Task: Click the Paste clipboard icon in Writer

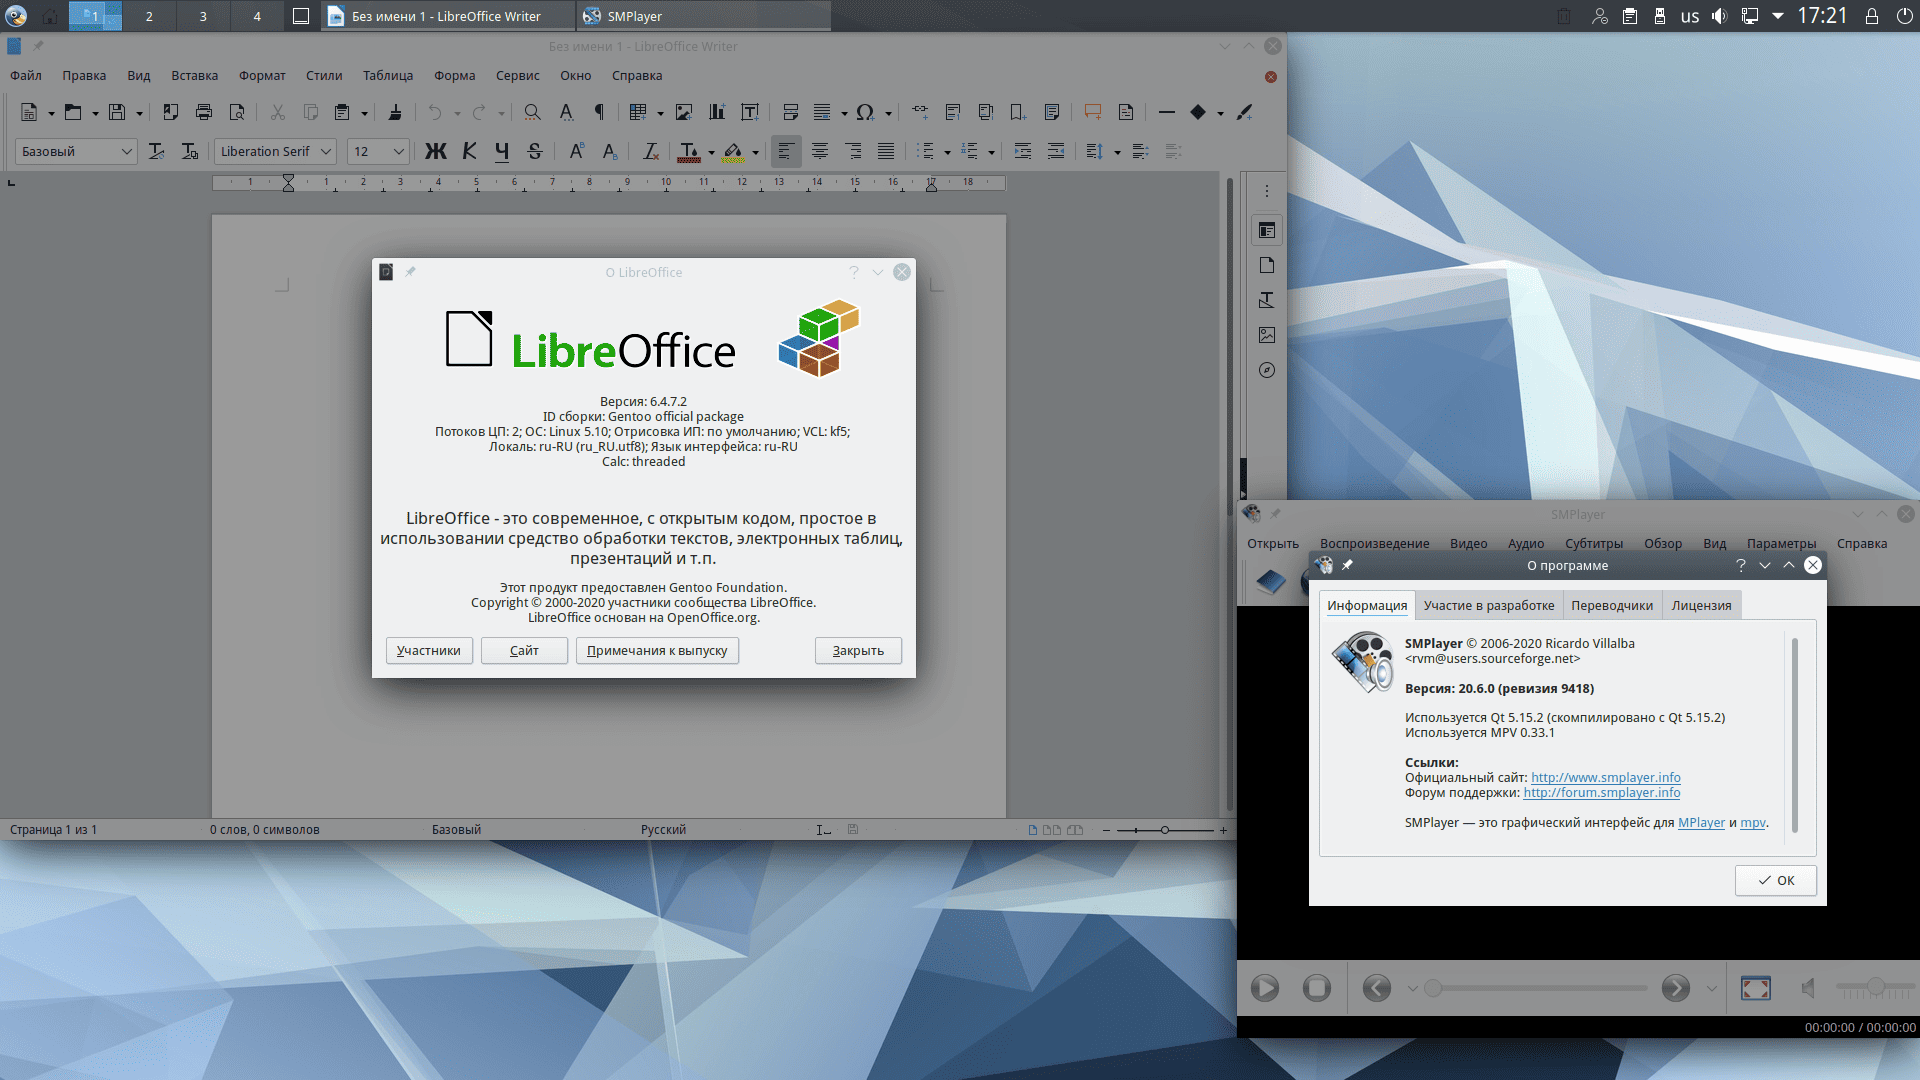Action: (342, 113)
